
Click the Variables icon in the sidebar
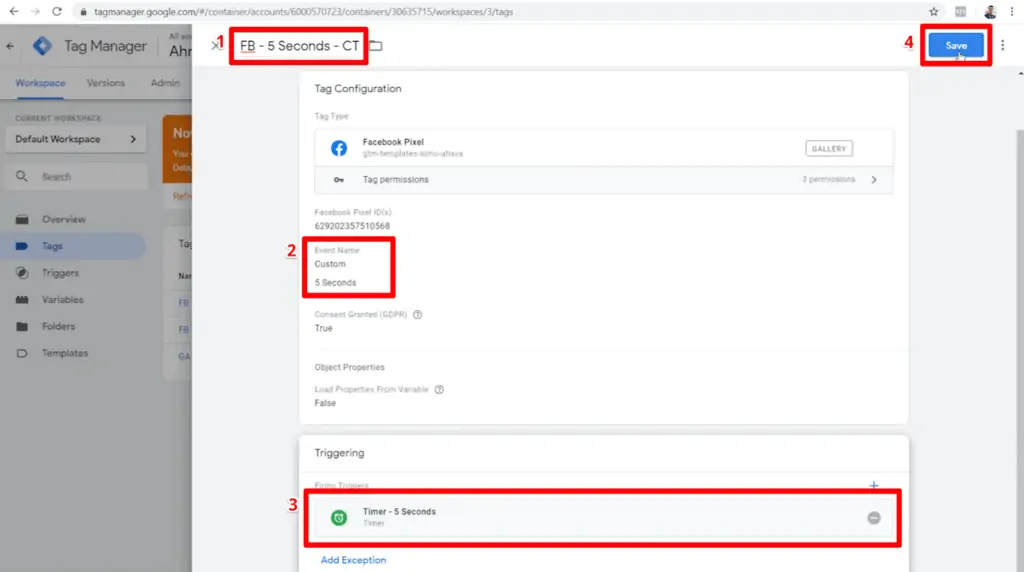coord(22,300)
